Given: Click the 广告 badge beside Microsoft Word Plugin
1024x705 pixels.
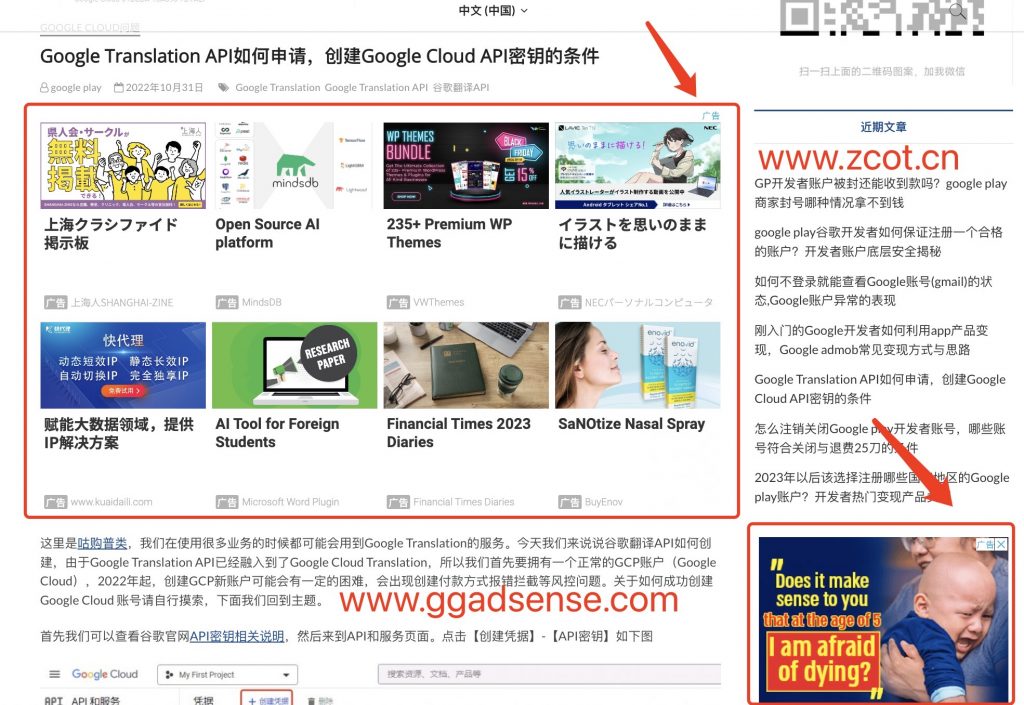Looking at the screenshot, I should [227, 502].
